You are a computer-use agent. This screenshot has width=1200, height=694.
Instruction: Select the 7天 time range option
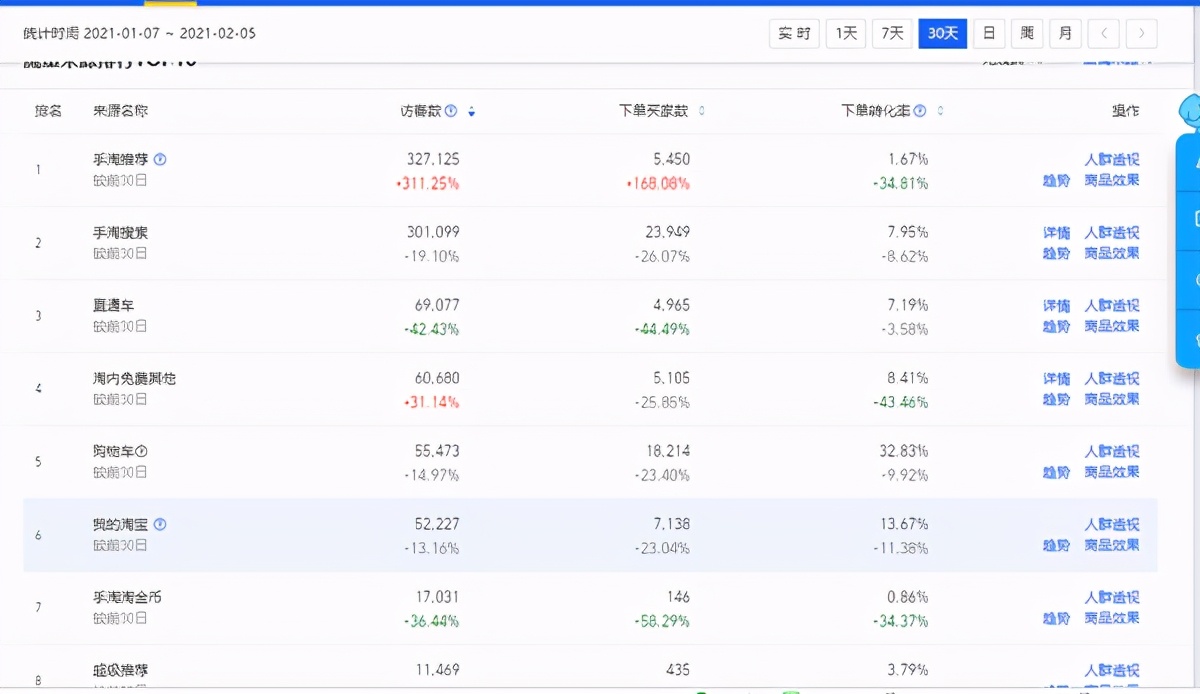[x=892, y=34]
